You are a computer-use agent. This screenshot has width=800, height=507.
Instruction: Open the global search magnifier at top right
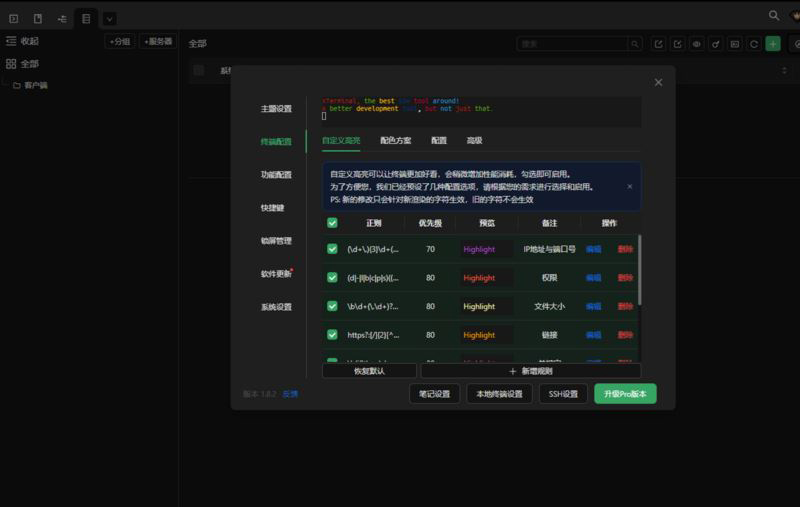[773, 16]
